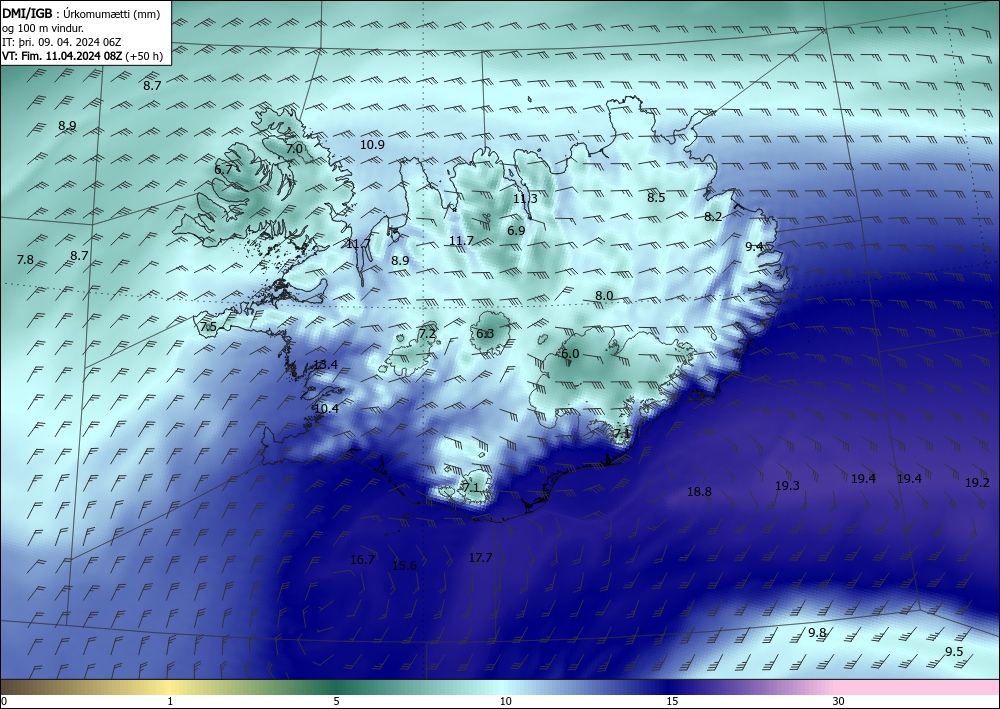Image resolution: width=1000 pixels, height=709 pixels.
Task: Click the 9.4 value on the map
Action: 754,247
